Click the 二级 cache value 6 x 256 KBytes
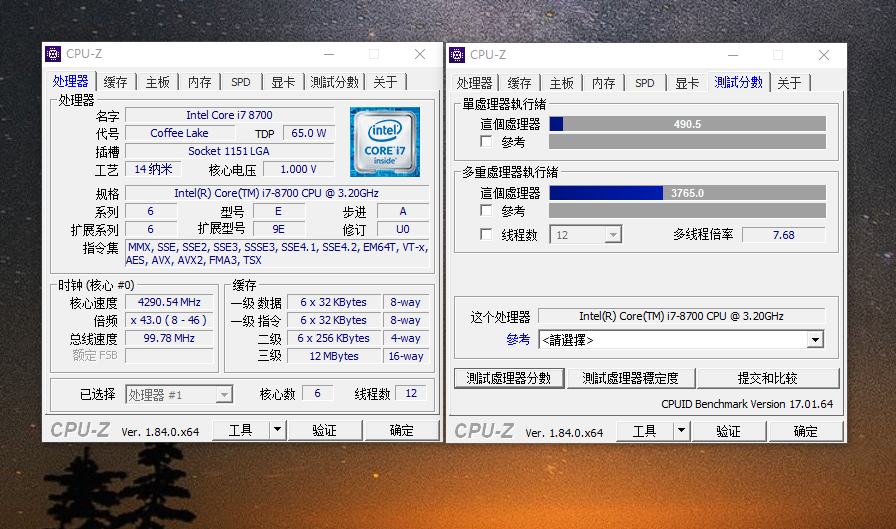This screenshot has width=896, height=529. 334,338
